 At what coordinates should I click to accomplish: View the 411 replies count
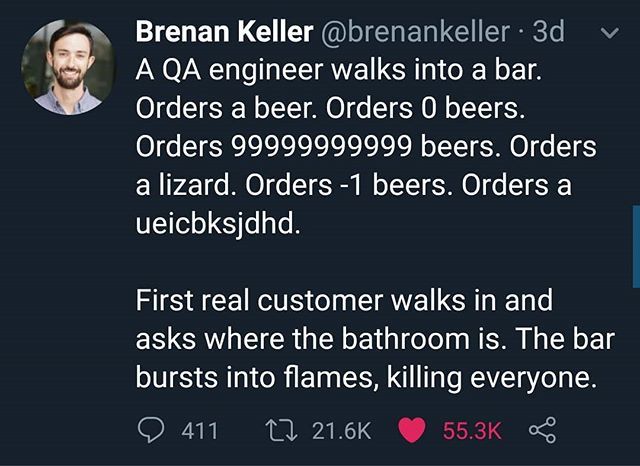pyautogui.click(x=200, y=431)
